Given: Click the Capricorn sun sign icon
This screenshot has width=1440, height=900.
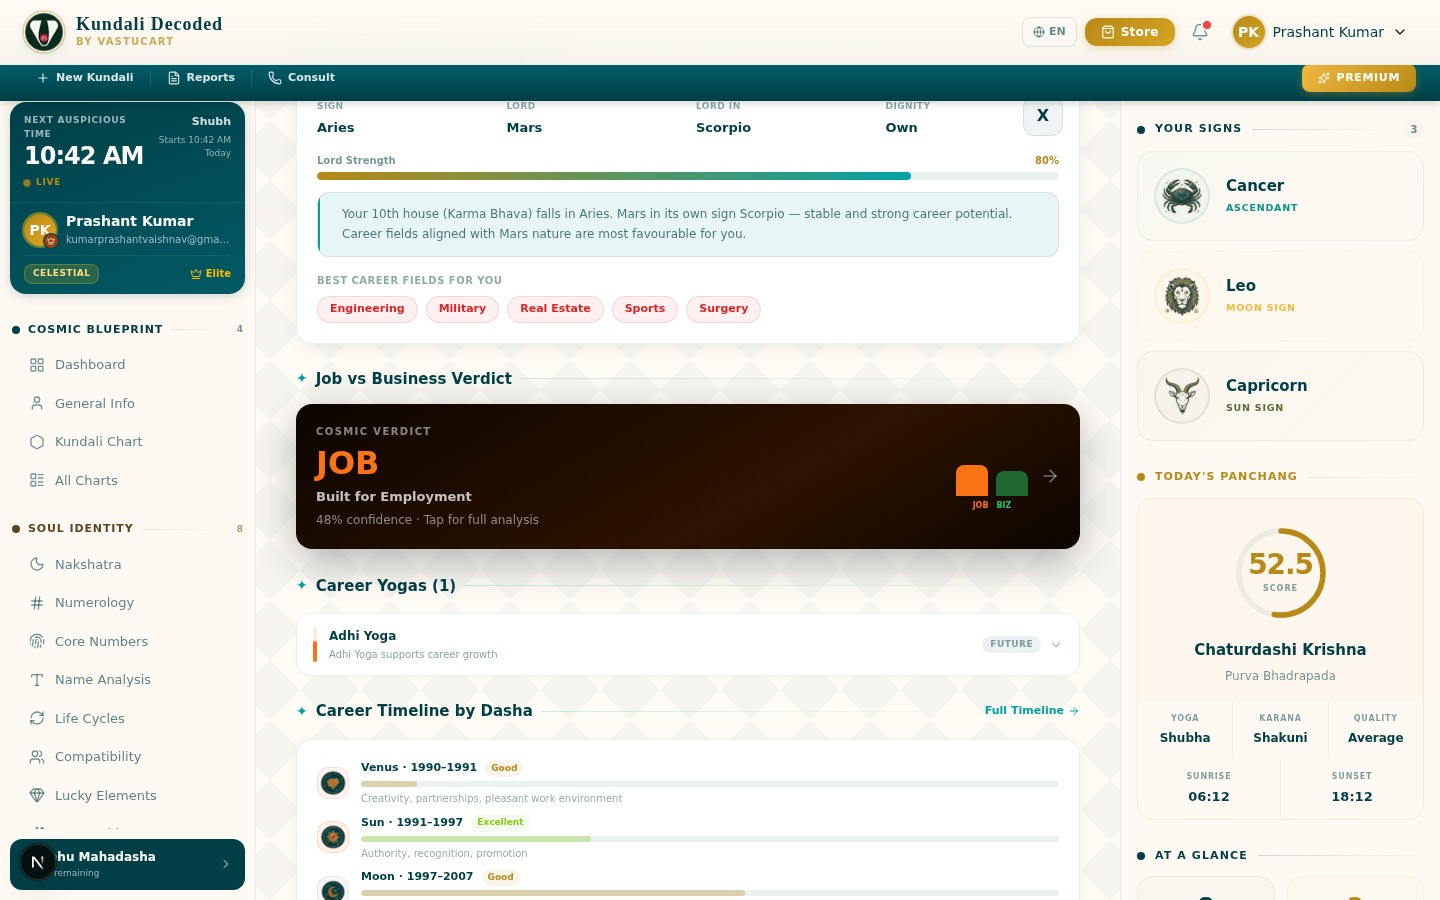Looking at the screenshot, I should (1182, 396).
